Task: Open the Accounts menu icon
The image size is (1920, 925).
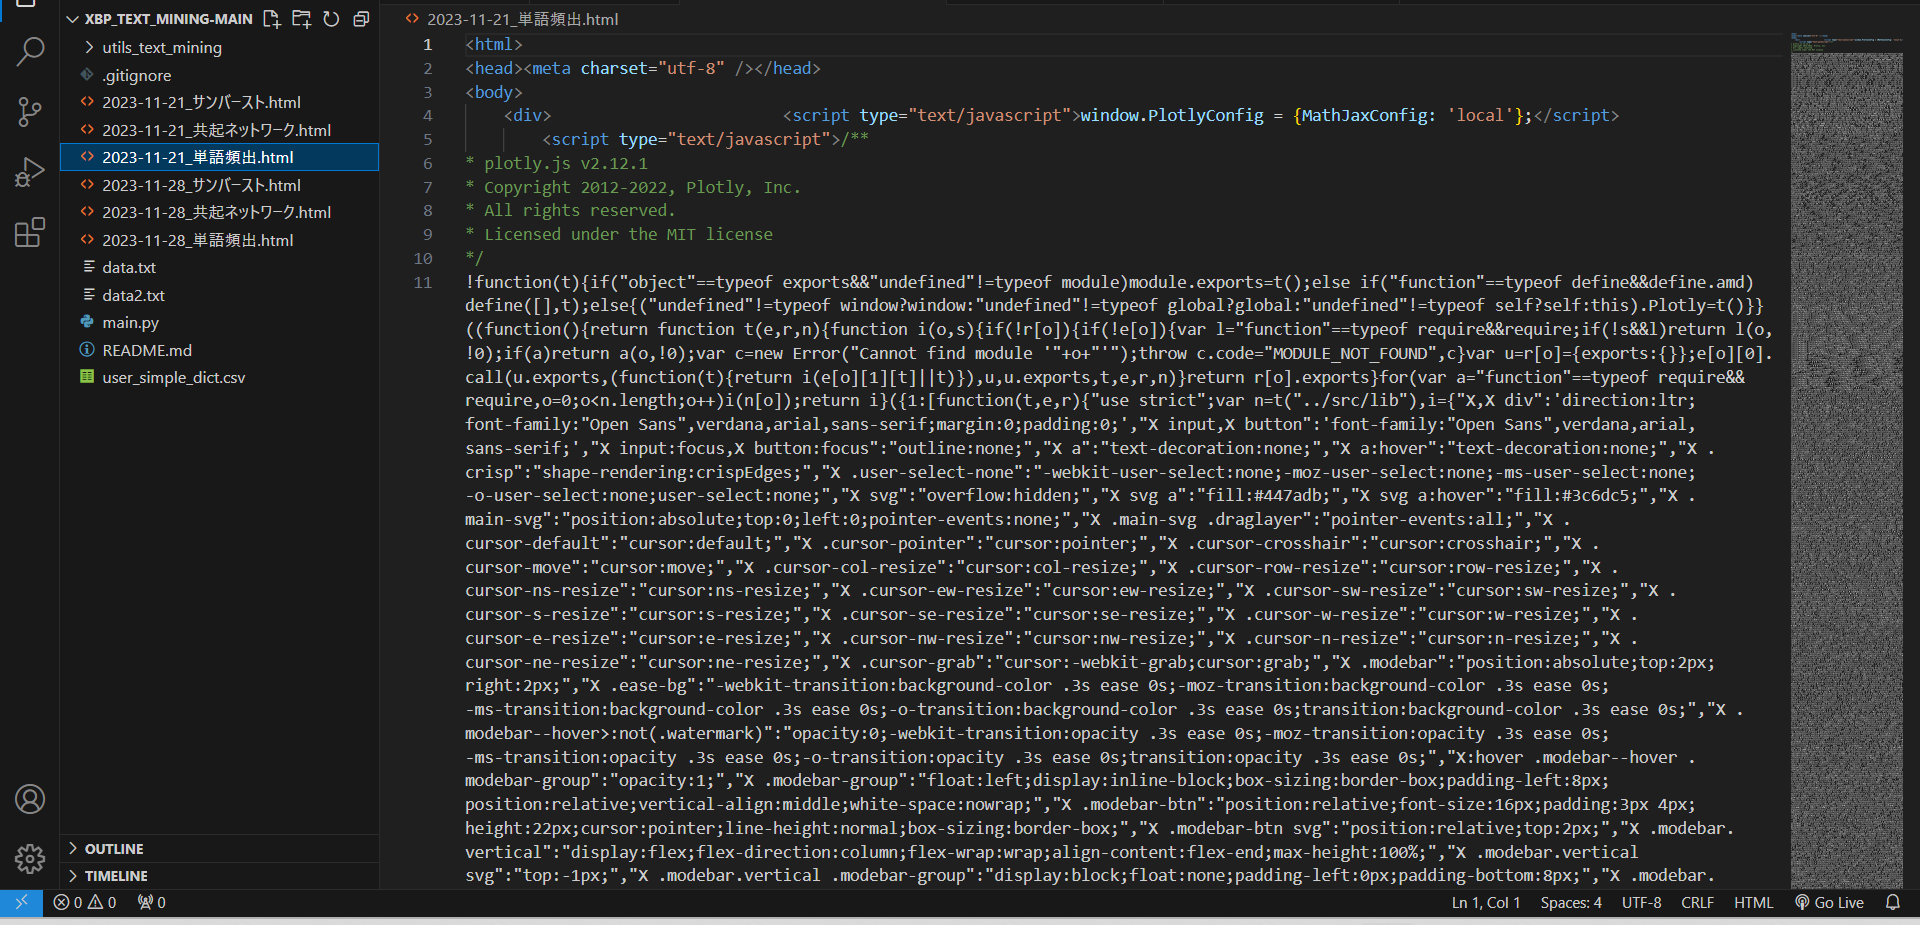Action: (30, 799)
